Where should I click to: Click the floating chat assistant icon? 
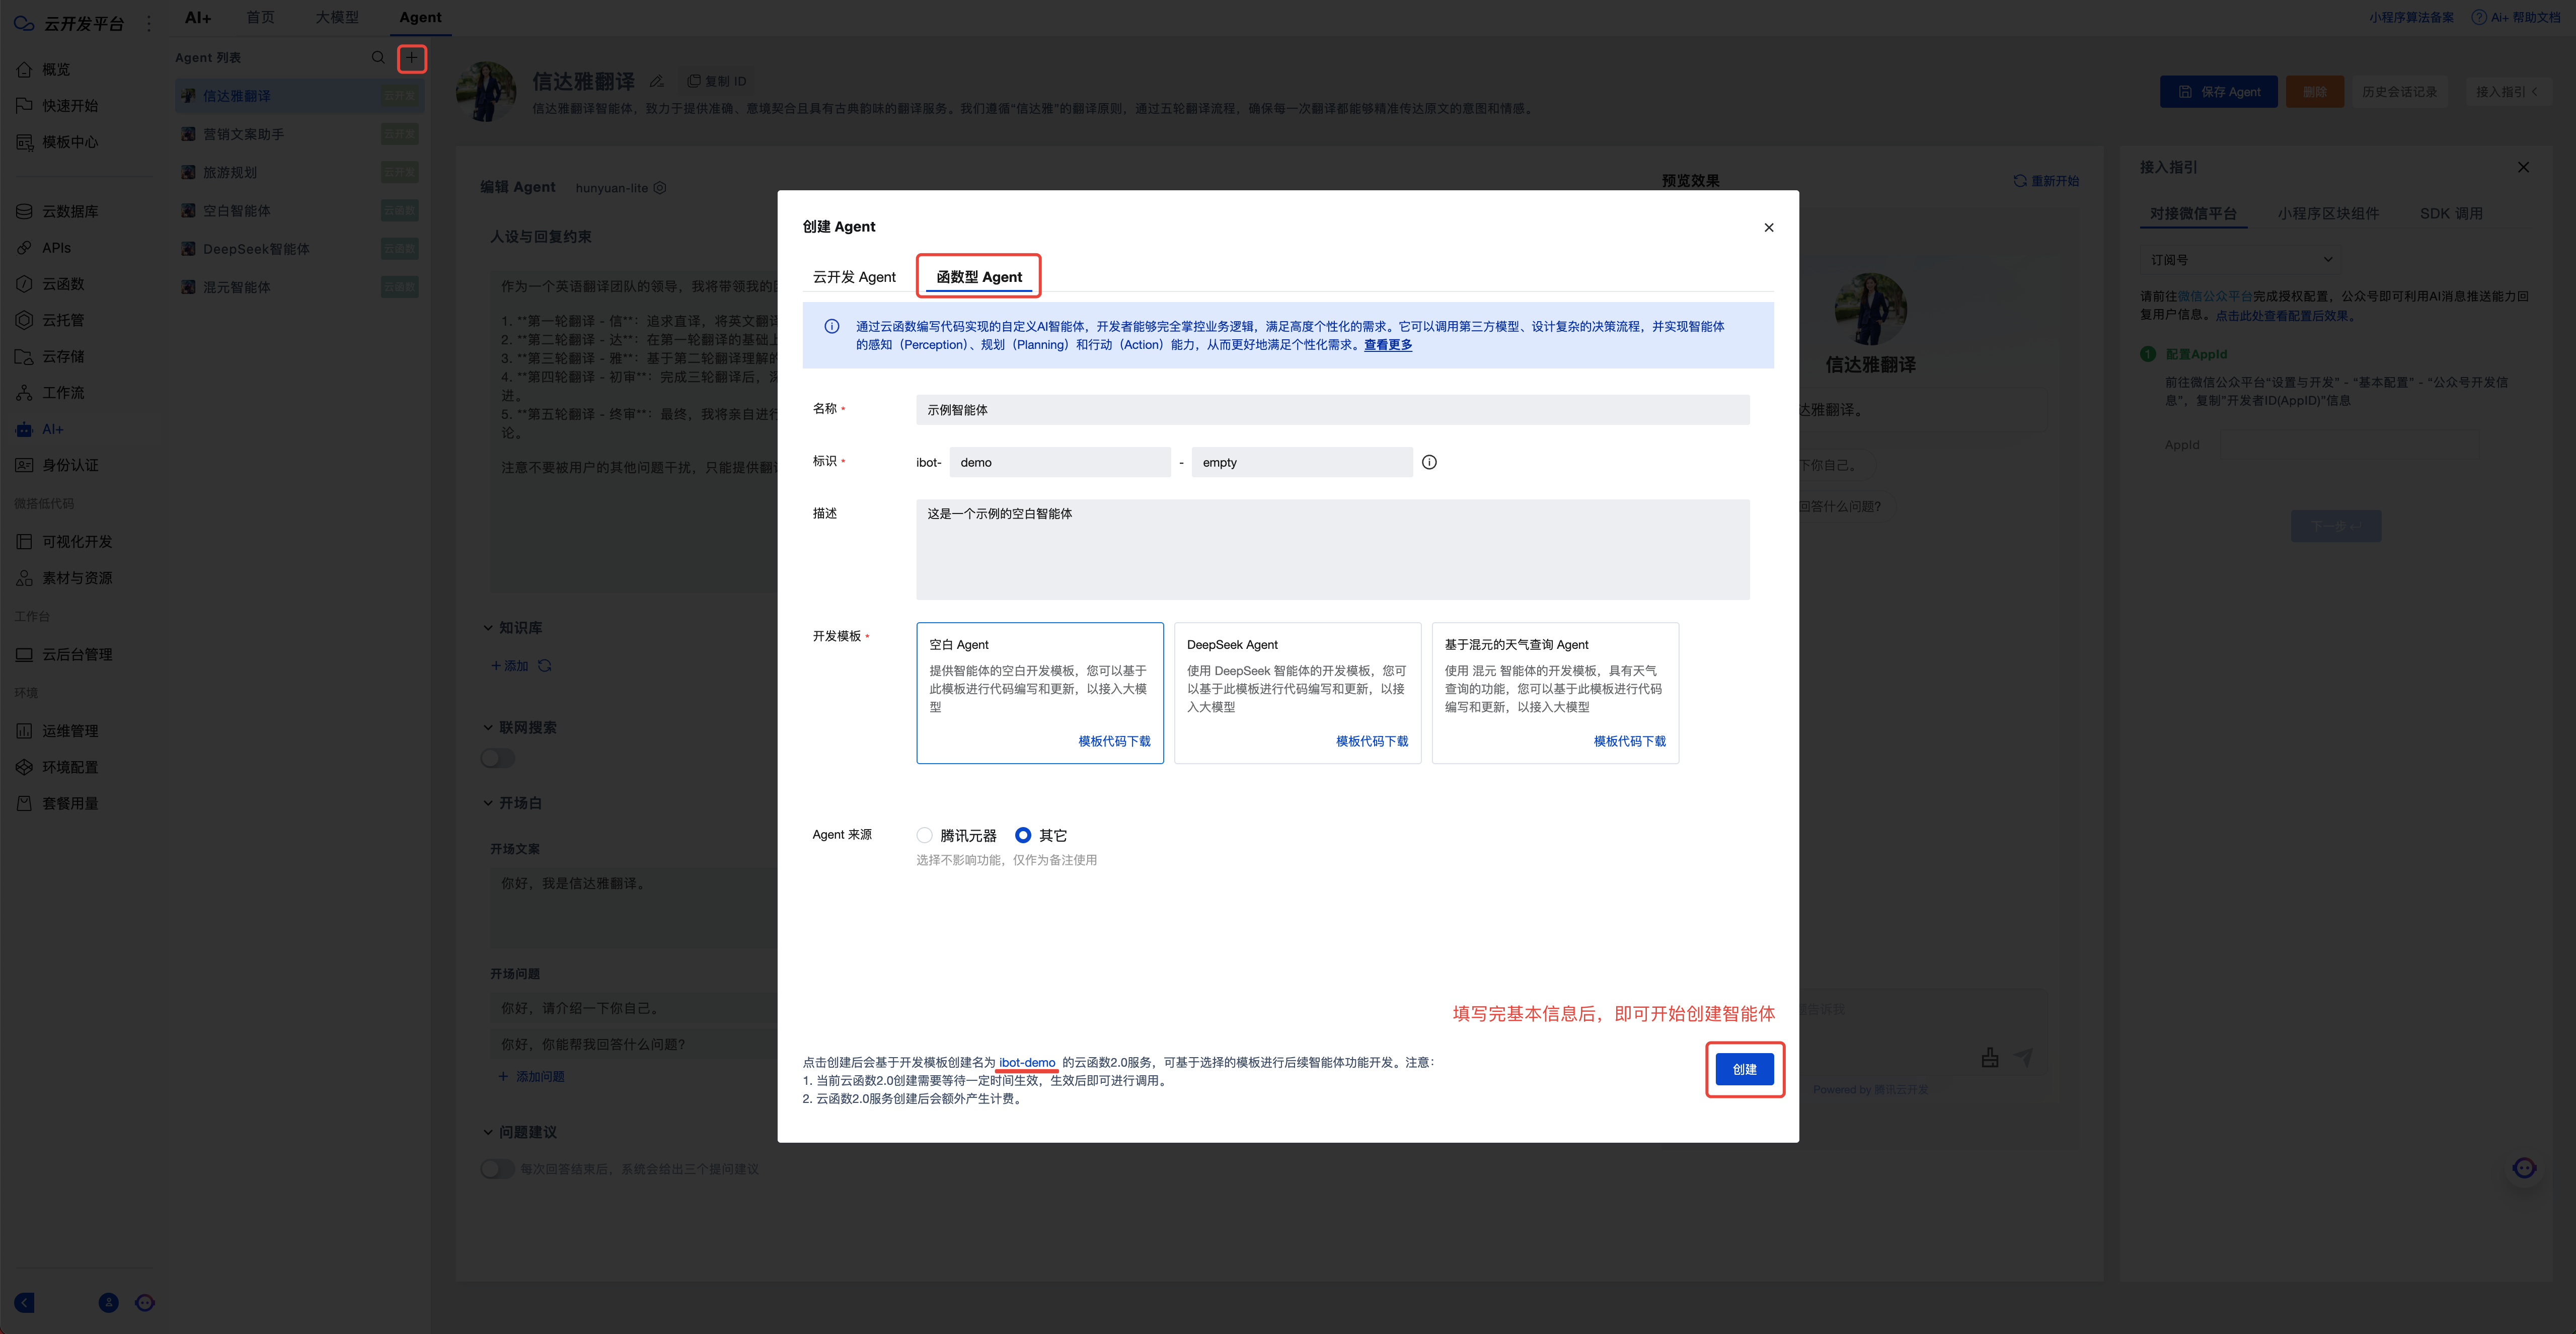(x=2524, y=1167)
